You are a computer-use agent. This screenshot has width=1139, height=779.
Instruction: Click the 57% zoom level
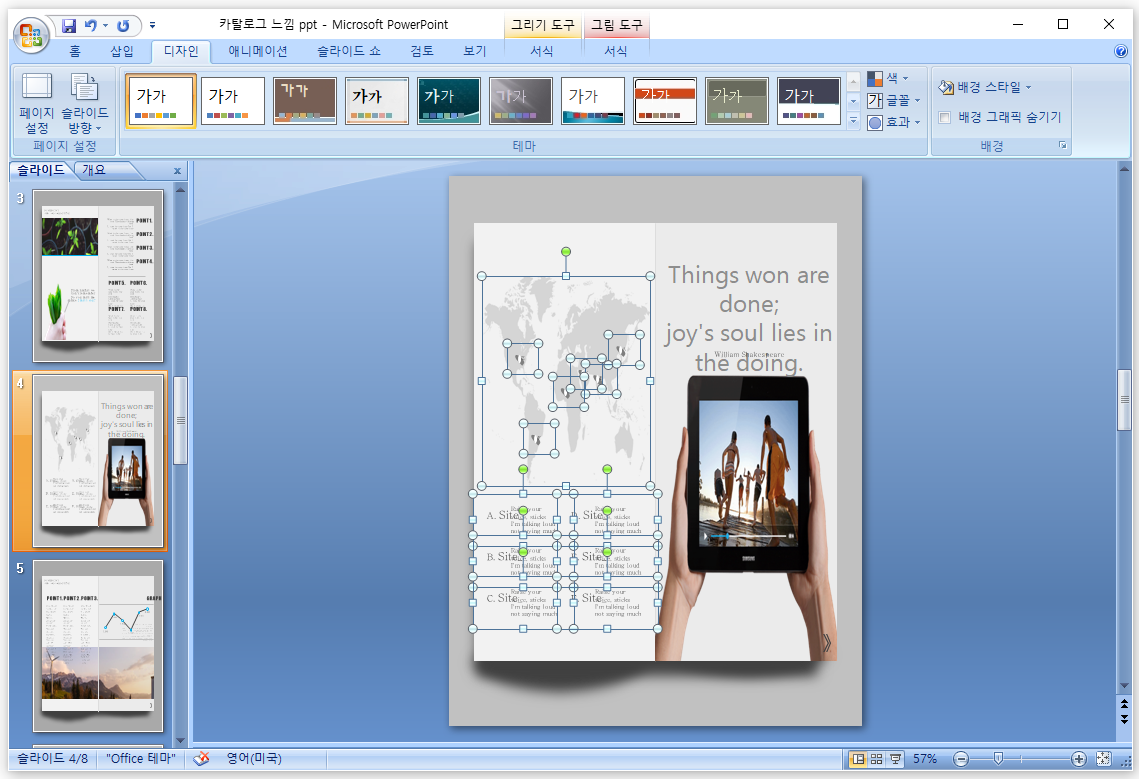(x=925, y=759)
